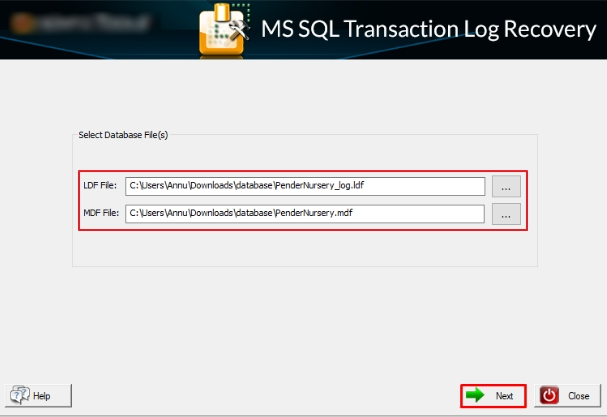Click the Next button
Viewport: 607px width, 417px height.
click(x=493, y=396)
